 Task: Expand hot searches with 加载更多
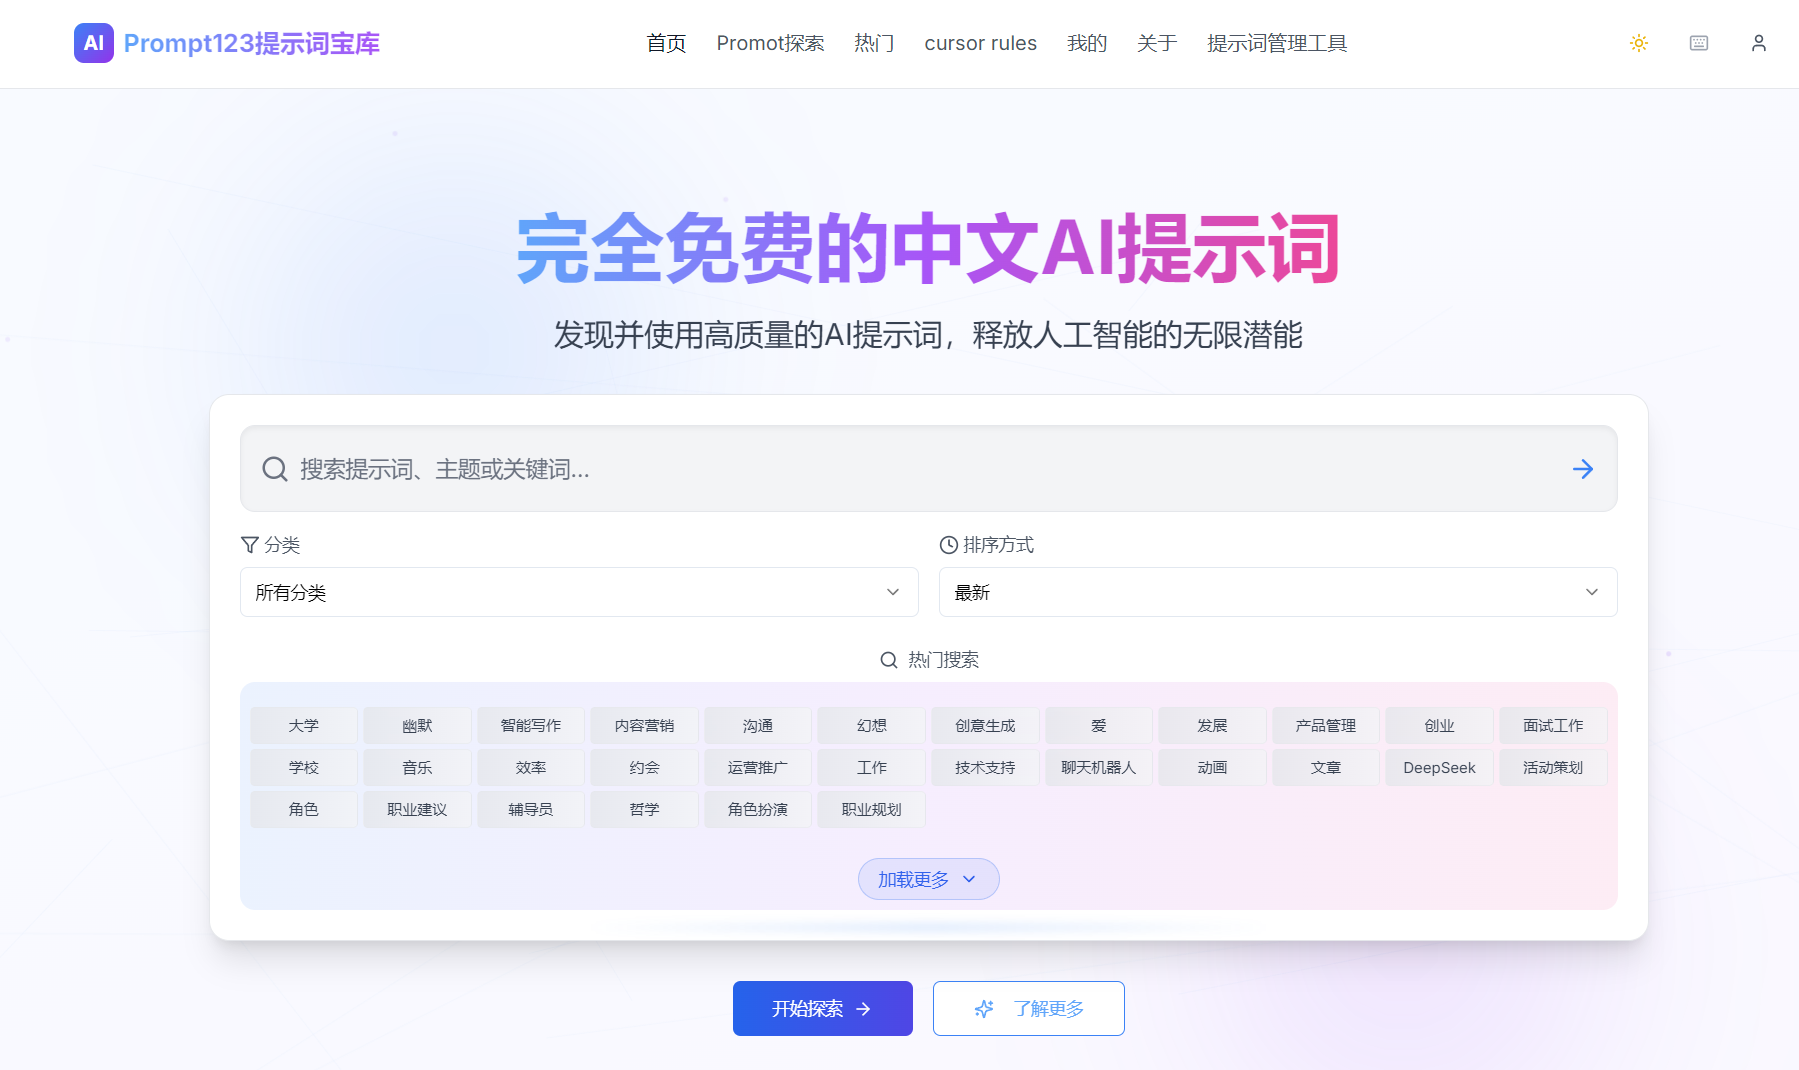pyautogui.click(x=928, y=879)
